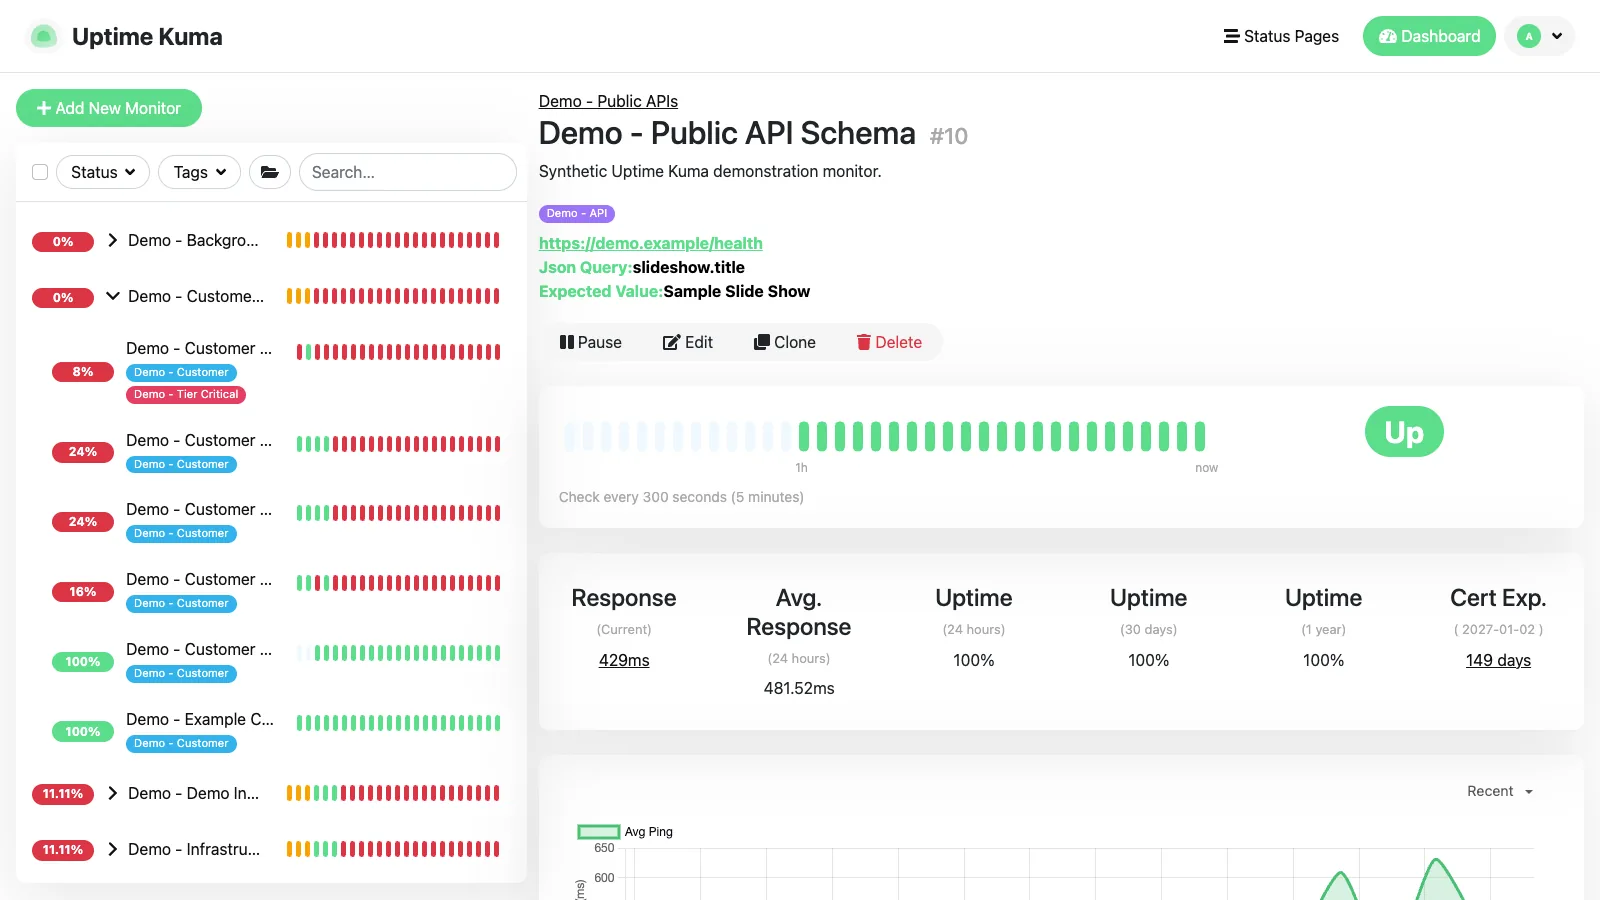Screen dimensions: 1600x900
Task: Click Add New Monitor button
Action: click(109, 108)
